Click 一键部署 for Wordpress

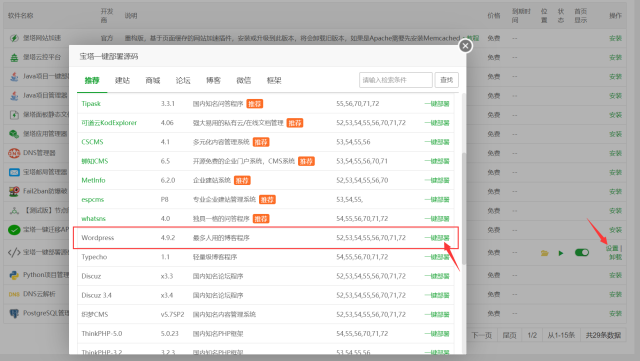pyautogui.click(x=437, y=238)
